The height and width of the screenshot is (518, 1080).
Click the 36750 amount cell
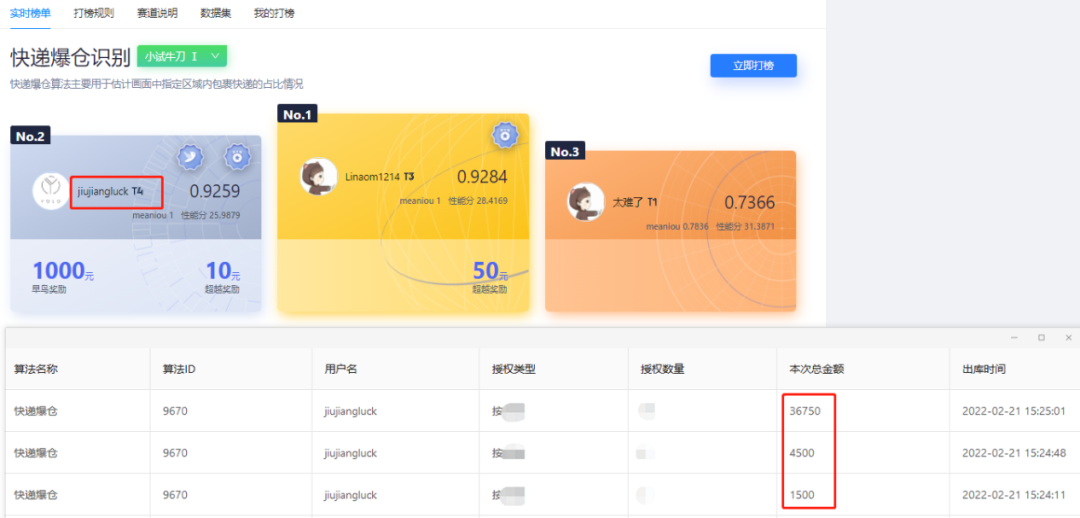tap(805, 411)
